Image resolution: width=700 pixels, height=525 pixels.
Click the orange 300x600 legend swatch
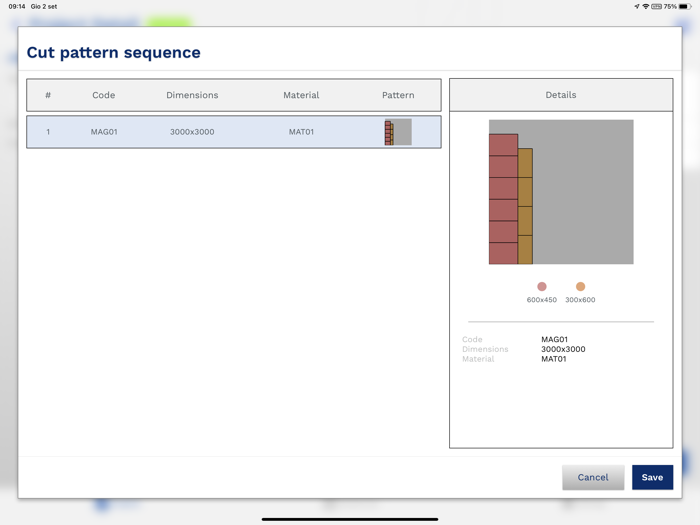coord(580,287)
